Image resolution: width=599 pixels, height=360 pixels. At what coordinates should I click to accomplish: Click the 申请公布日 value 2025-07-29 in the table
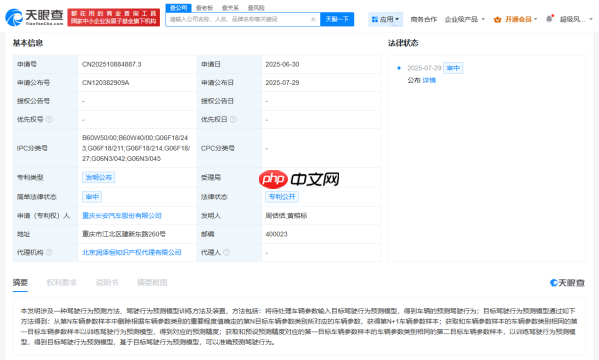click(282, 83)
